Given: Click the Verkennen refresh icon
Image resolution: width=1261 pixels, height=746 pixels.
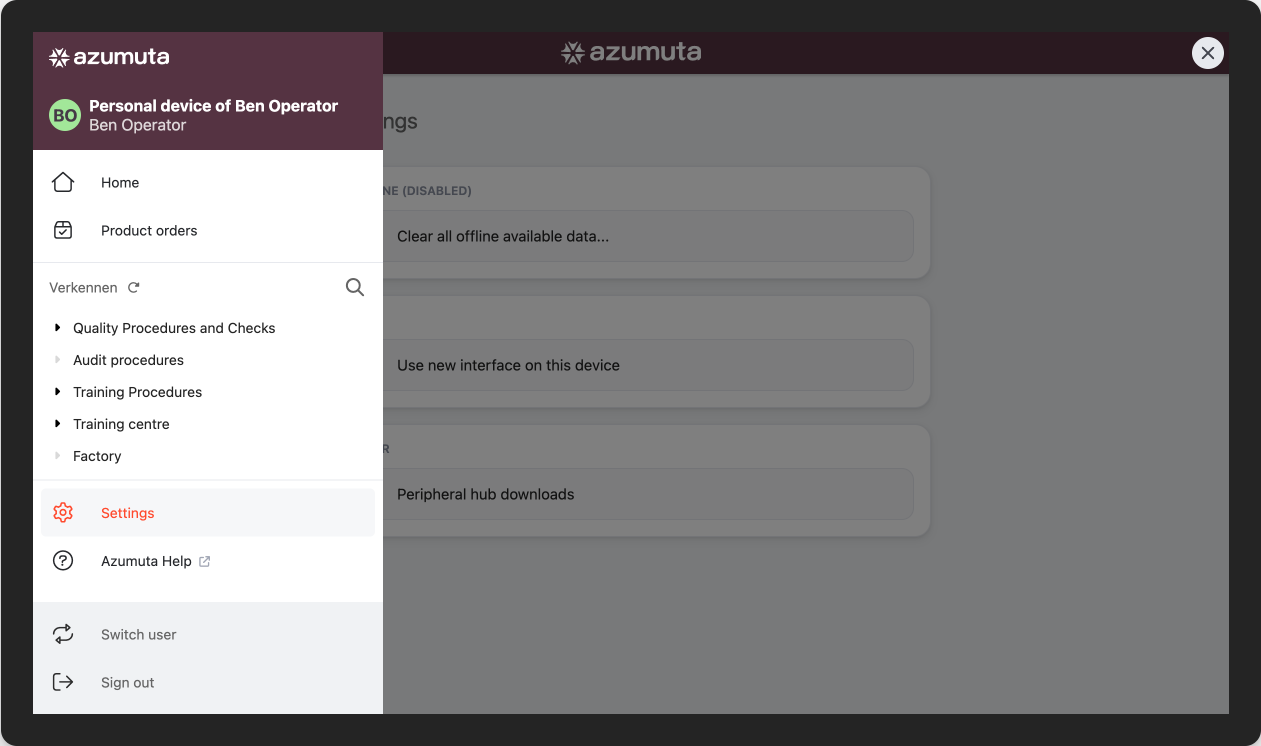Looking at the screenshot, I should 134,287.
